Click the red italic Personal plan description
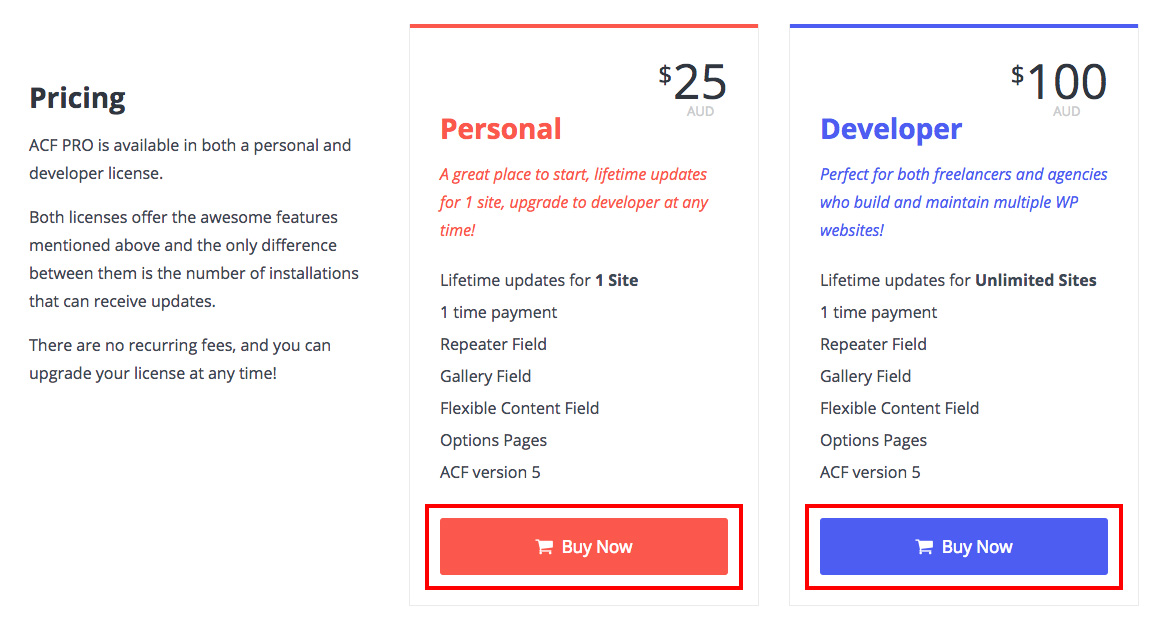The height and width of the screenshot is (627, 1162). pos(574,202)
